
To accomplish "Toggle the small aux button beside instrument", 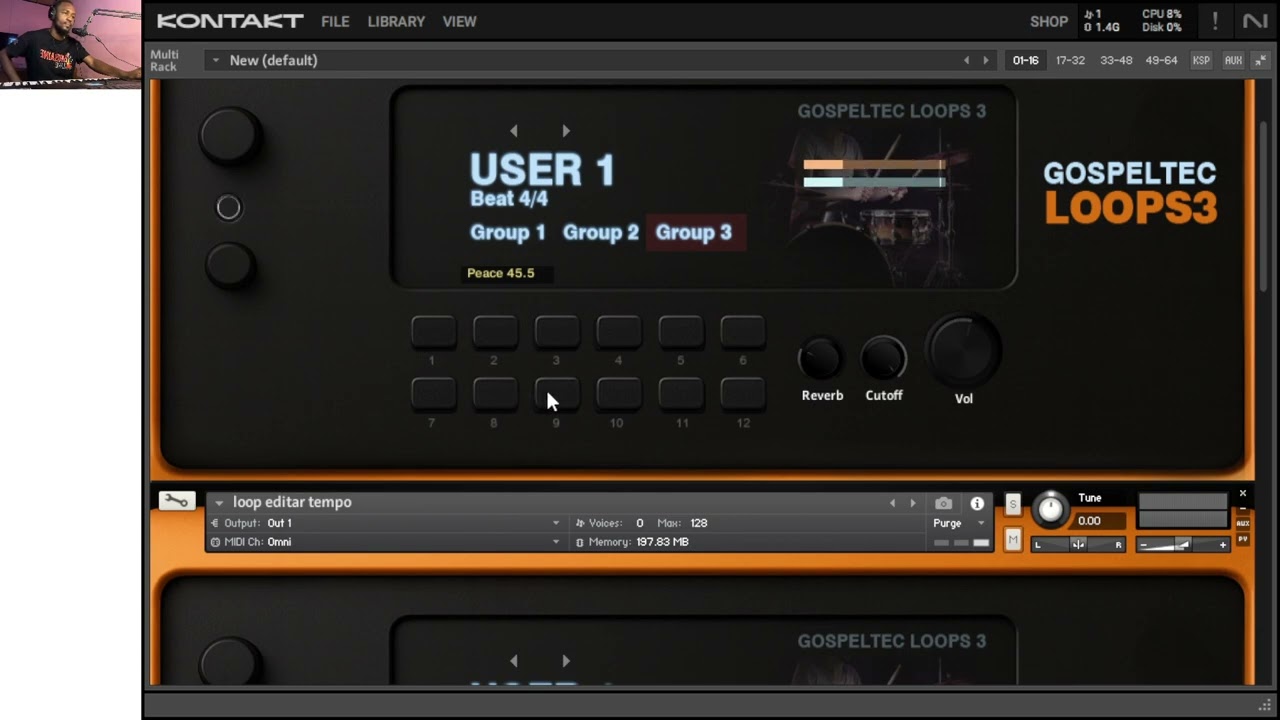I will (1243, 523).
